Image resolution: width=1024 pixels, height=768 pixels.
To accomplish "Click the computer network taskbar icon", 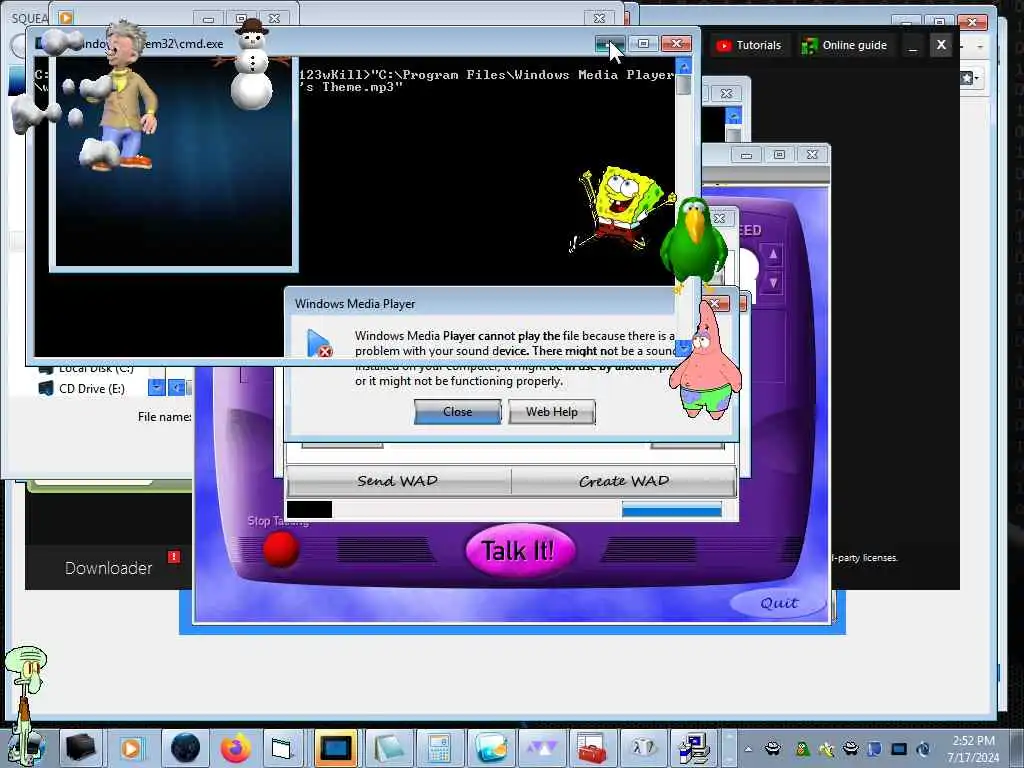I will click(694, 748).
